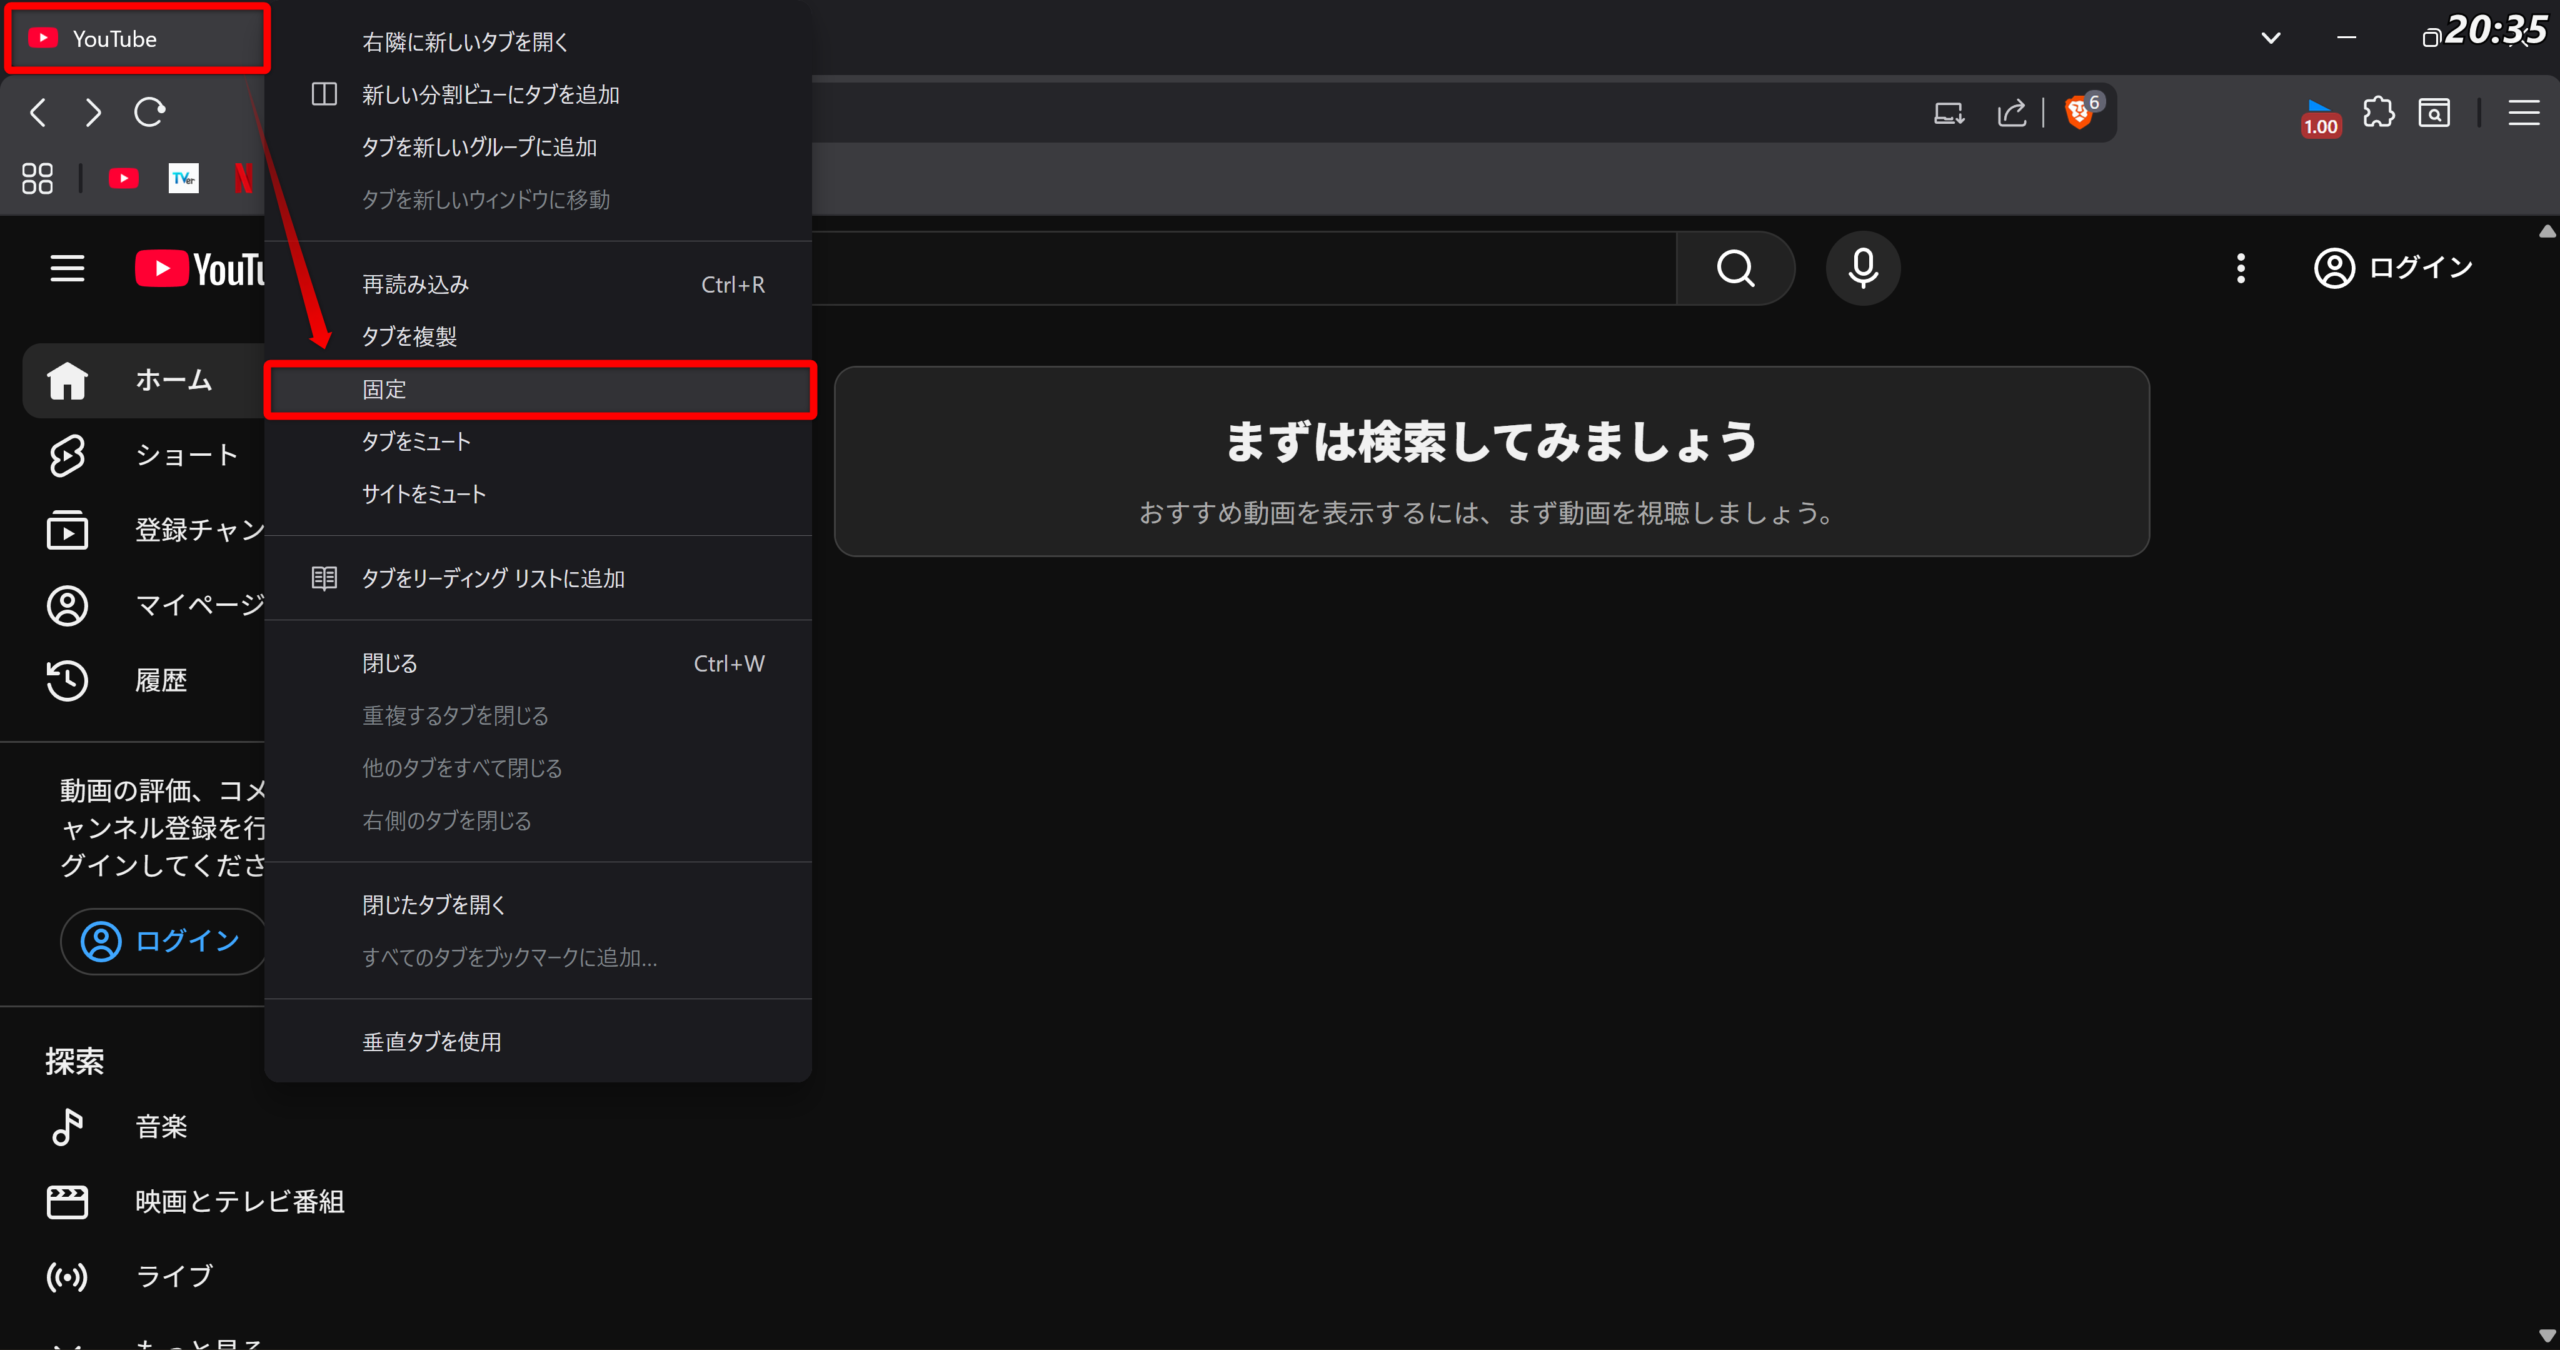Open TVer bookmark icon in bookmarks bar
Image resolution: width=2560 pixels, height=1350 pixels.
click(184, 179)
